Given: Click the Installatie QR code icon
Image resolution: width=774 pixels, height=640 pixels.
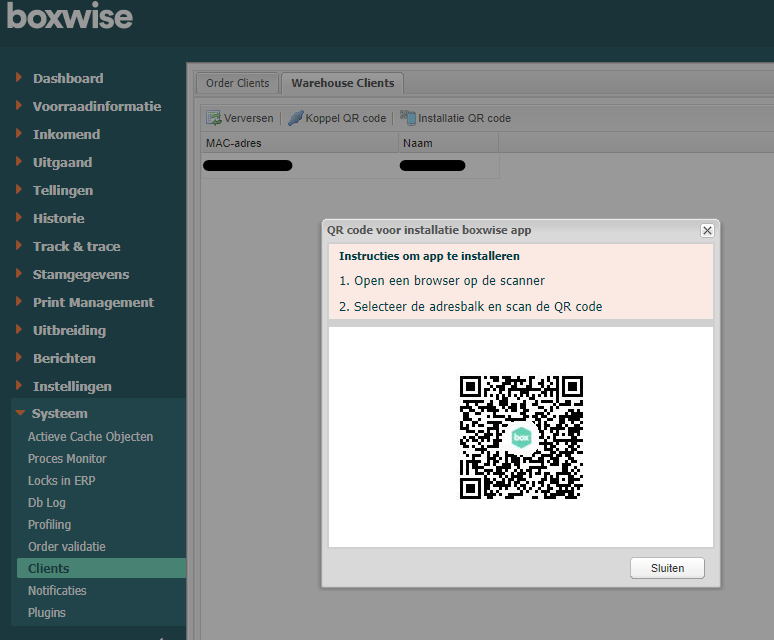Looking at the screenshot, I should [x=408, y=118].
